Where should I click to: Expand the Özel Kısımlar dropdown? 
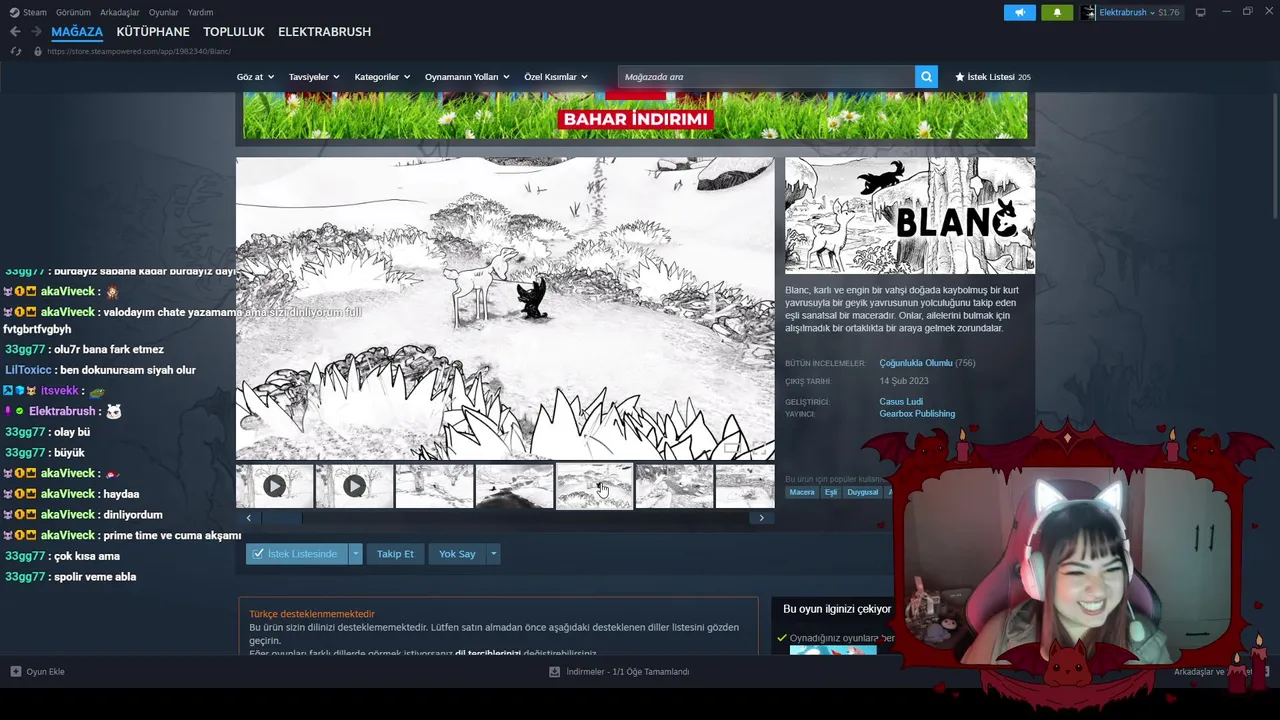pos(556,77)
